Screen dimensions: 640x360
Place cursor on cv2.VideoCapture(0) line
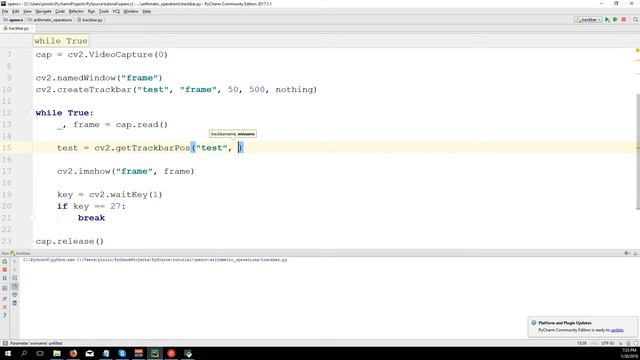coord(102,55)
